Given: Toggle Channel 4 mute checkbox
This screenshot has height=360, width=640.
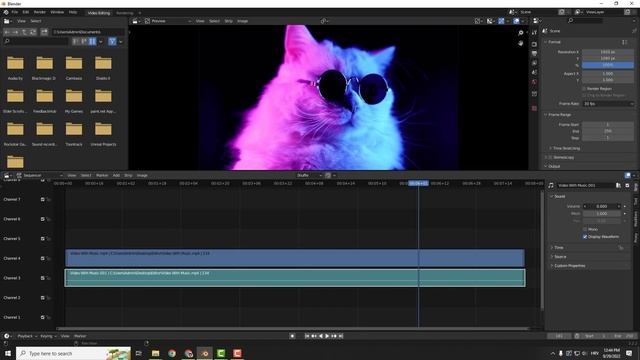Looking at the screenshot, I should (42, 258).
